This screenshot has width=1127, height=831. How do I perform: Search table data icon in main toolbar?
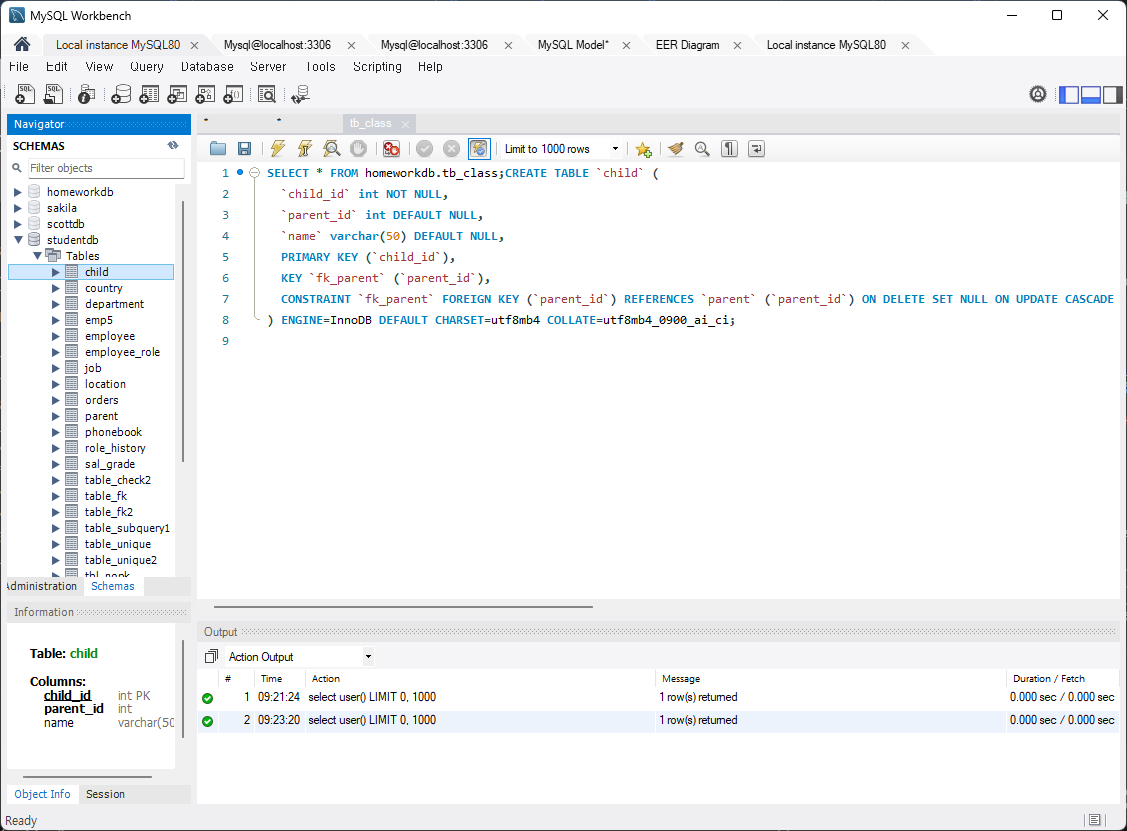(267, 94)
